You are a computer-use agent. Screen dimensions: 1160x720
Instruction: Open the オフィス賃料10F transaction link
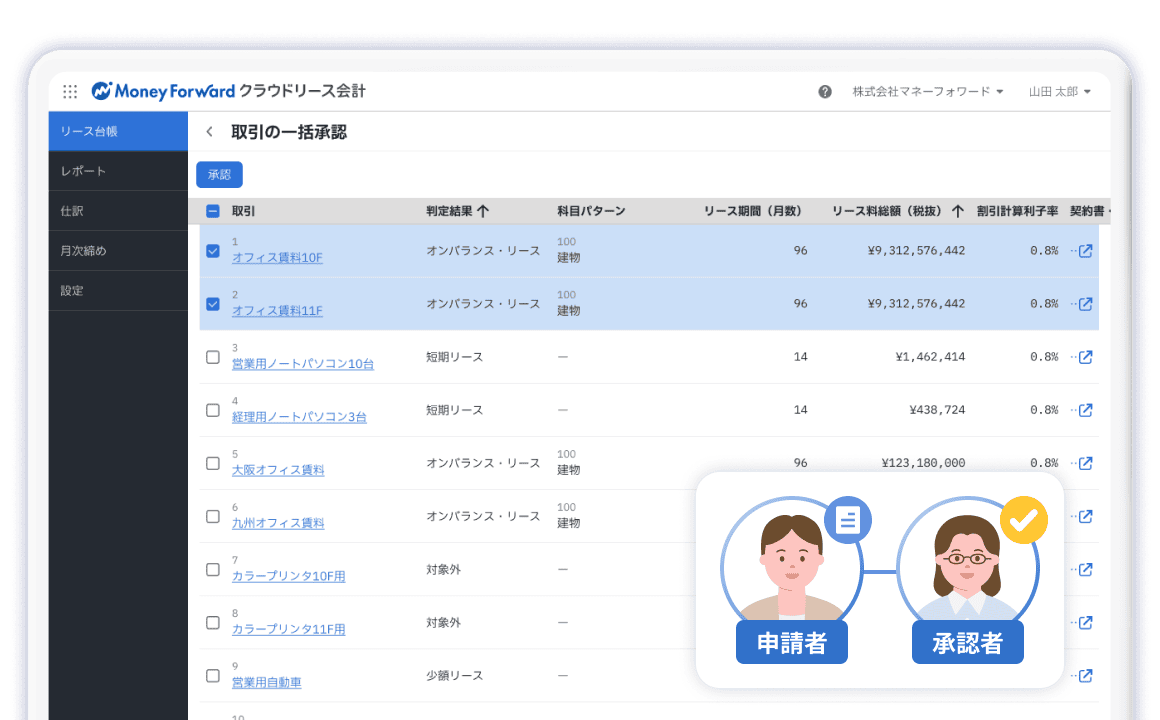[x=277, y=258]
